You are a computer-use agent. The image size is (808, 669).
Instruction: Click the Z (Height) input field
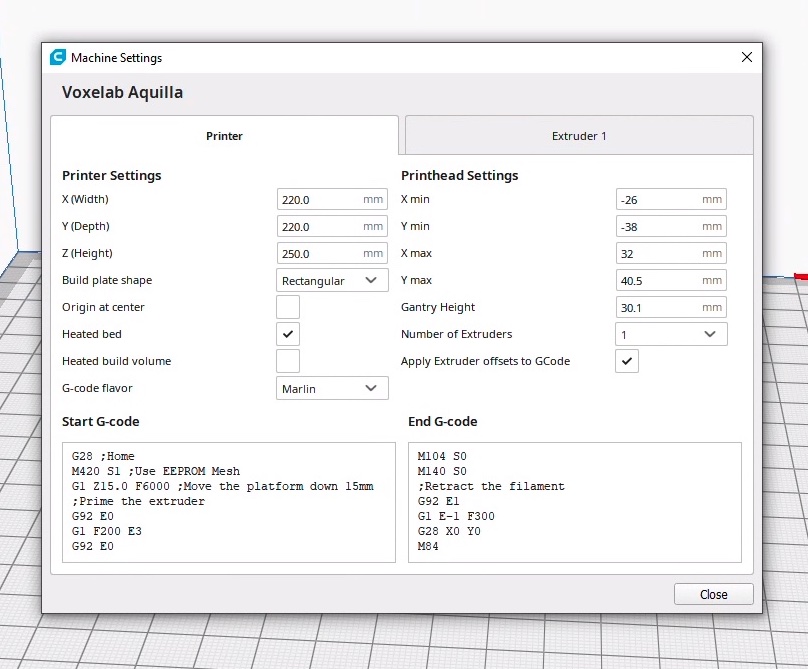(x=332, y=253)
